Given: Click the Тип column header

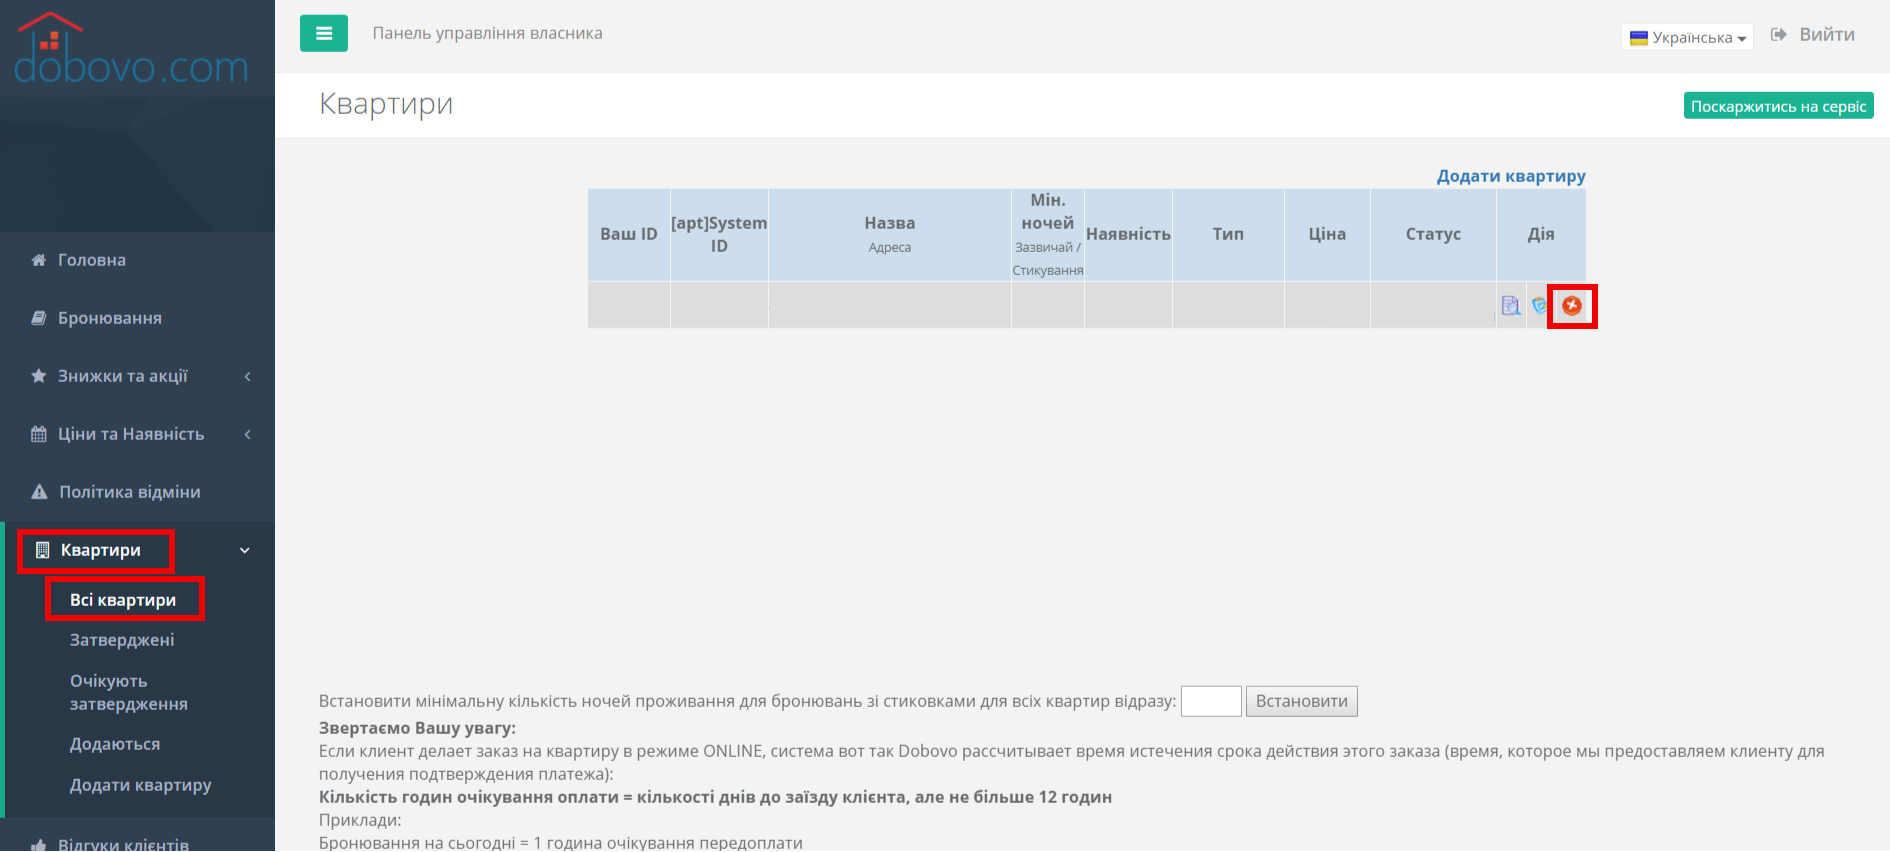Looking at the screenshot, I should coord(1228,234).
